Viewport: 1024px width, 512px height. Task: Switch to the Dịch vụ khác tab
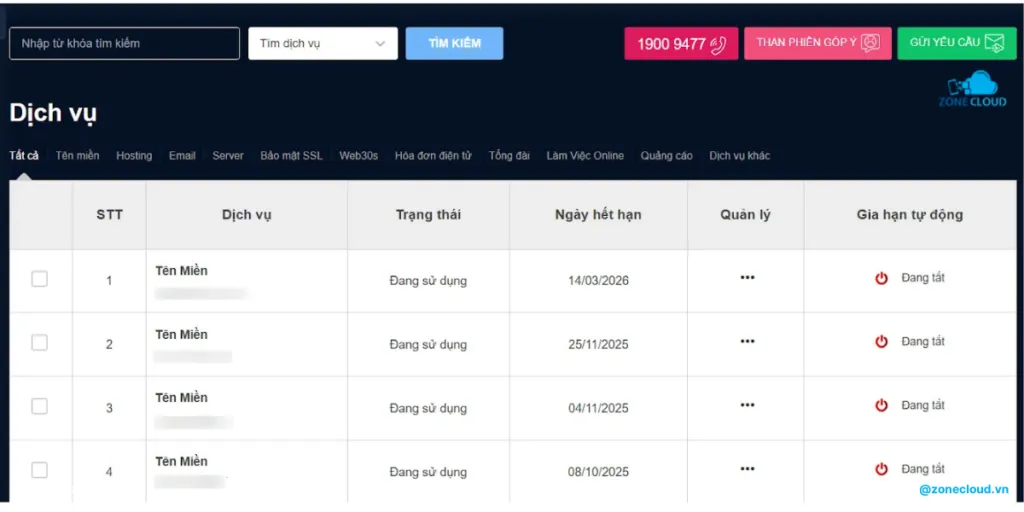tap(740, 155)
